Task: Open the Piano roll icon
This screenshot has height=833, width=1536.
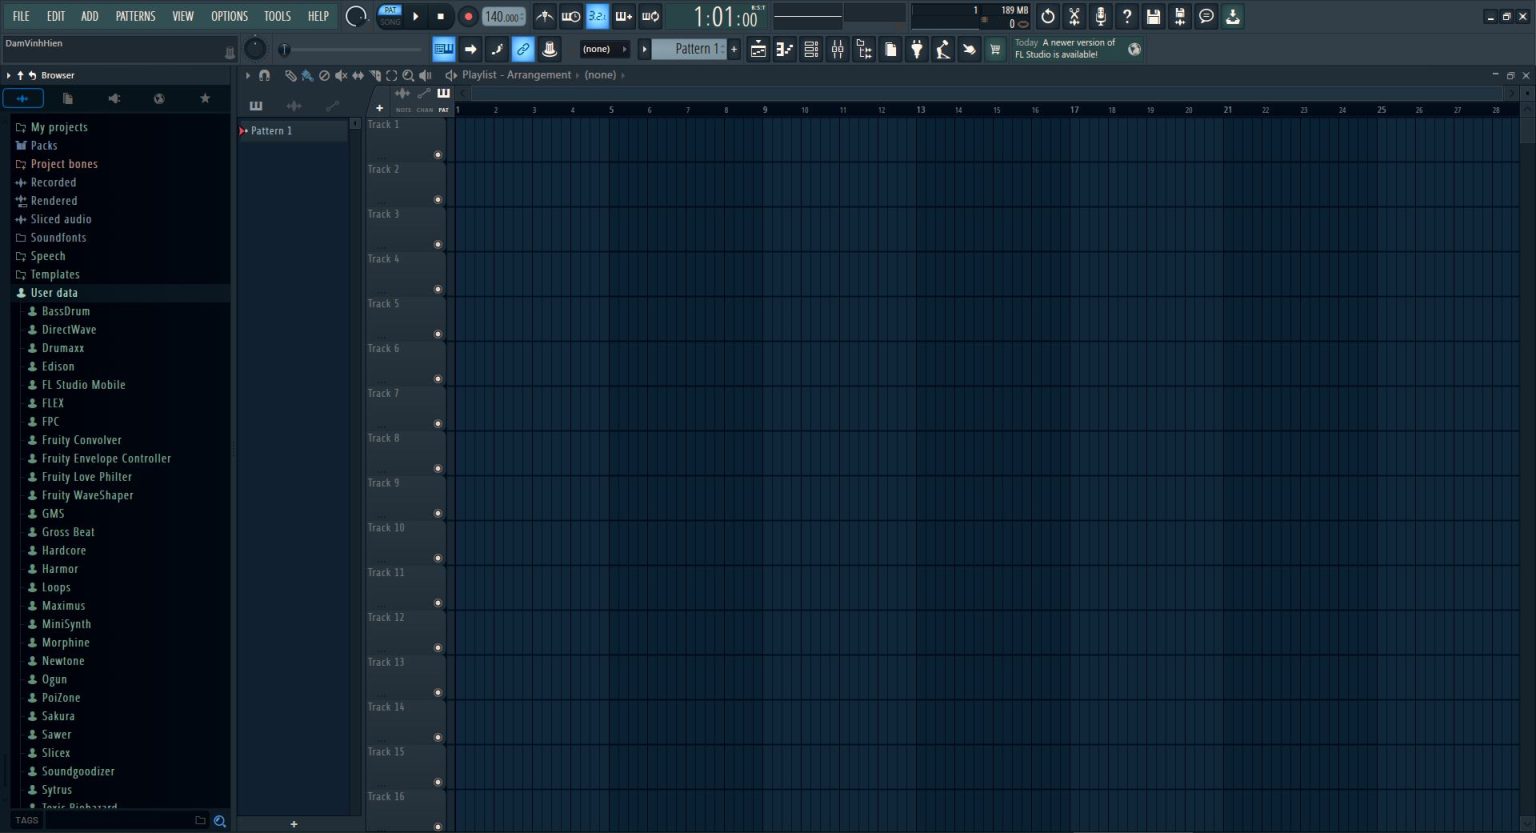Action: pos(785,49)
